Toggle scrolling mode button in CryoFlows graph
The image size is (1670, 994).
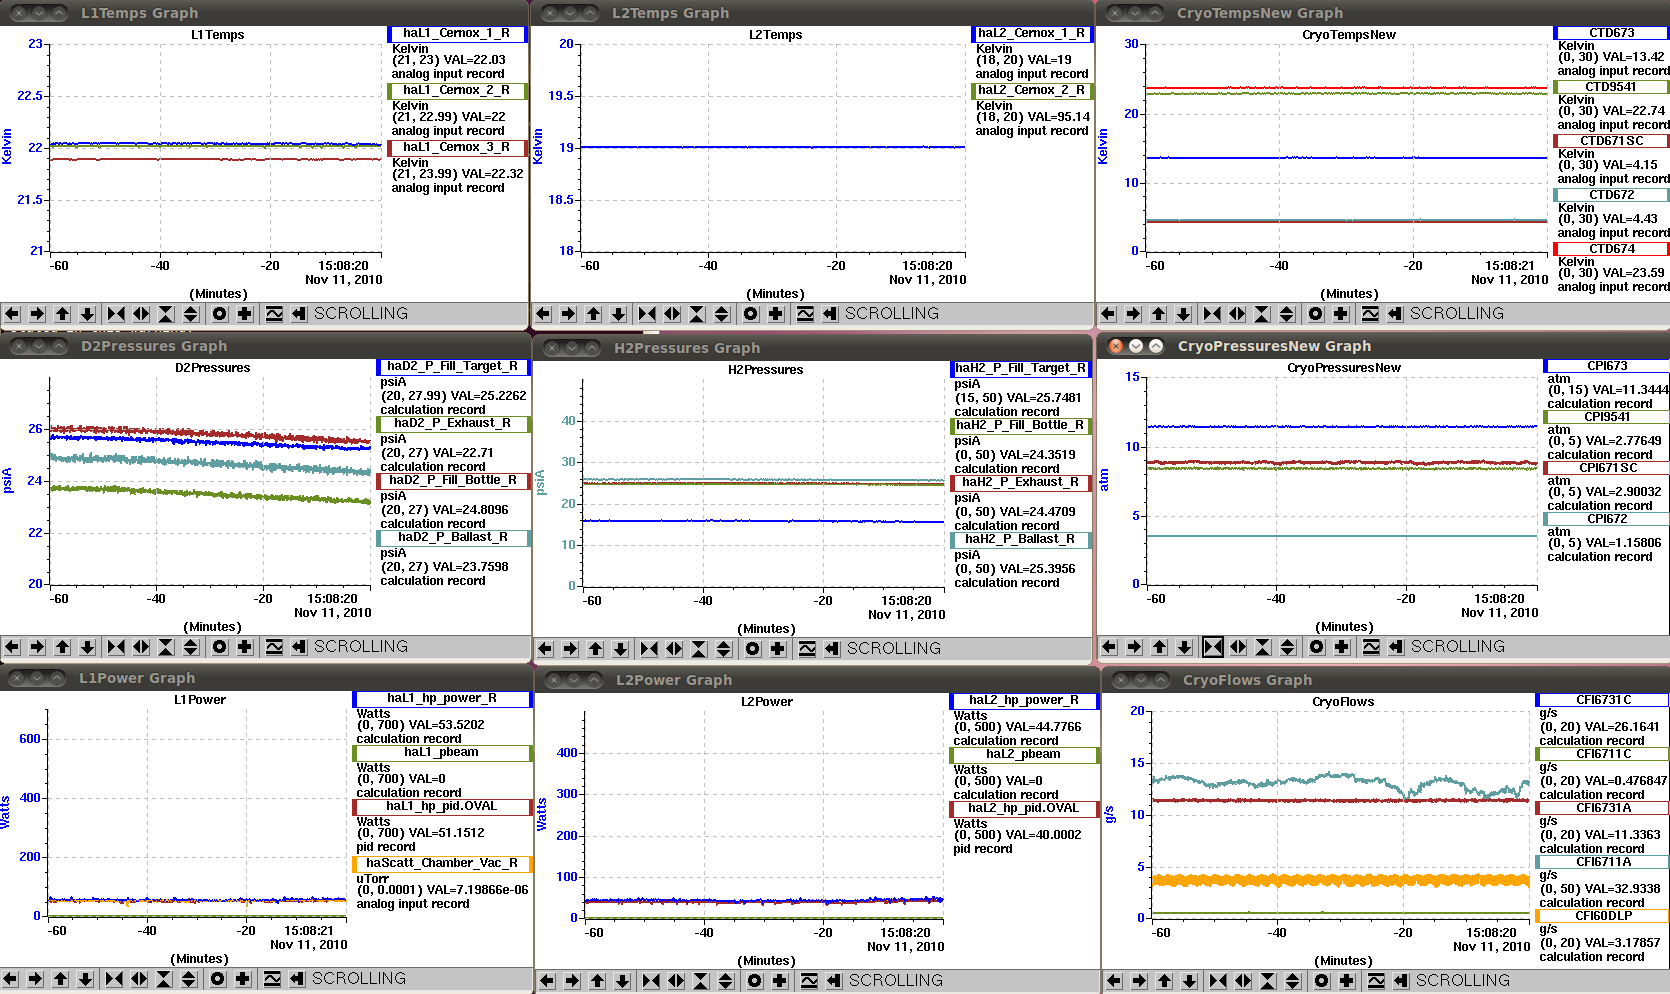tap(1400, 981)
